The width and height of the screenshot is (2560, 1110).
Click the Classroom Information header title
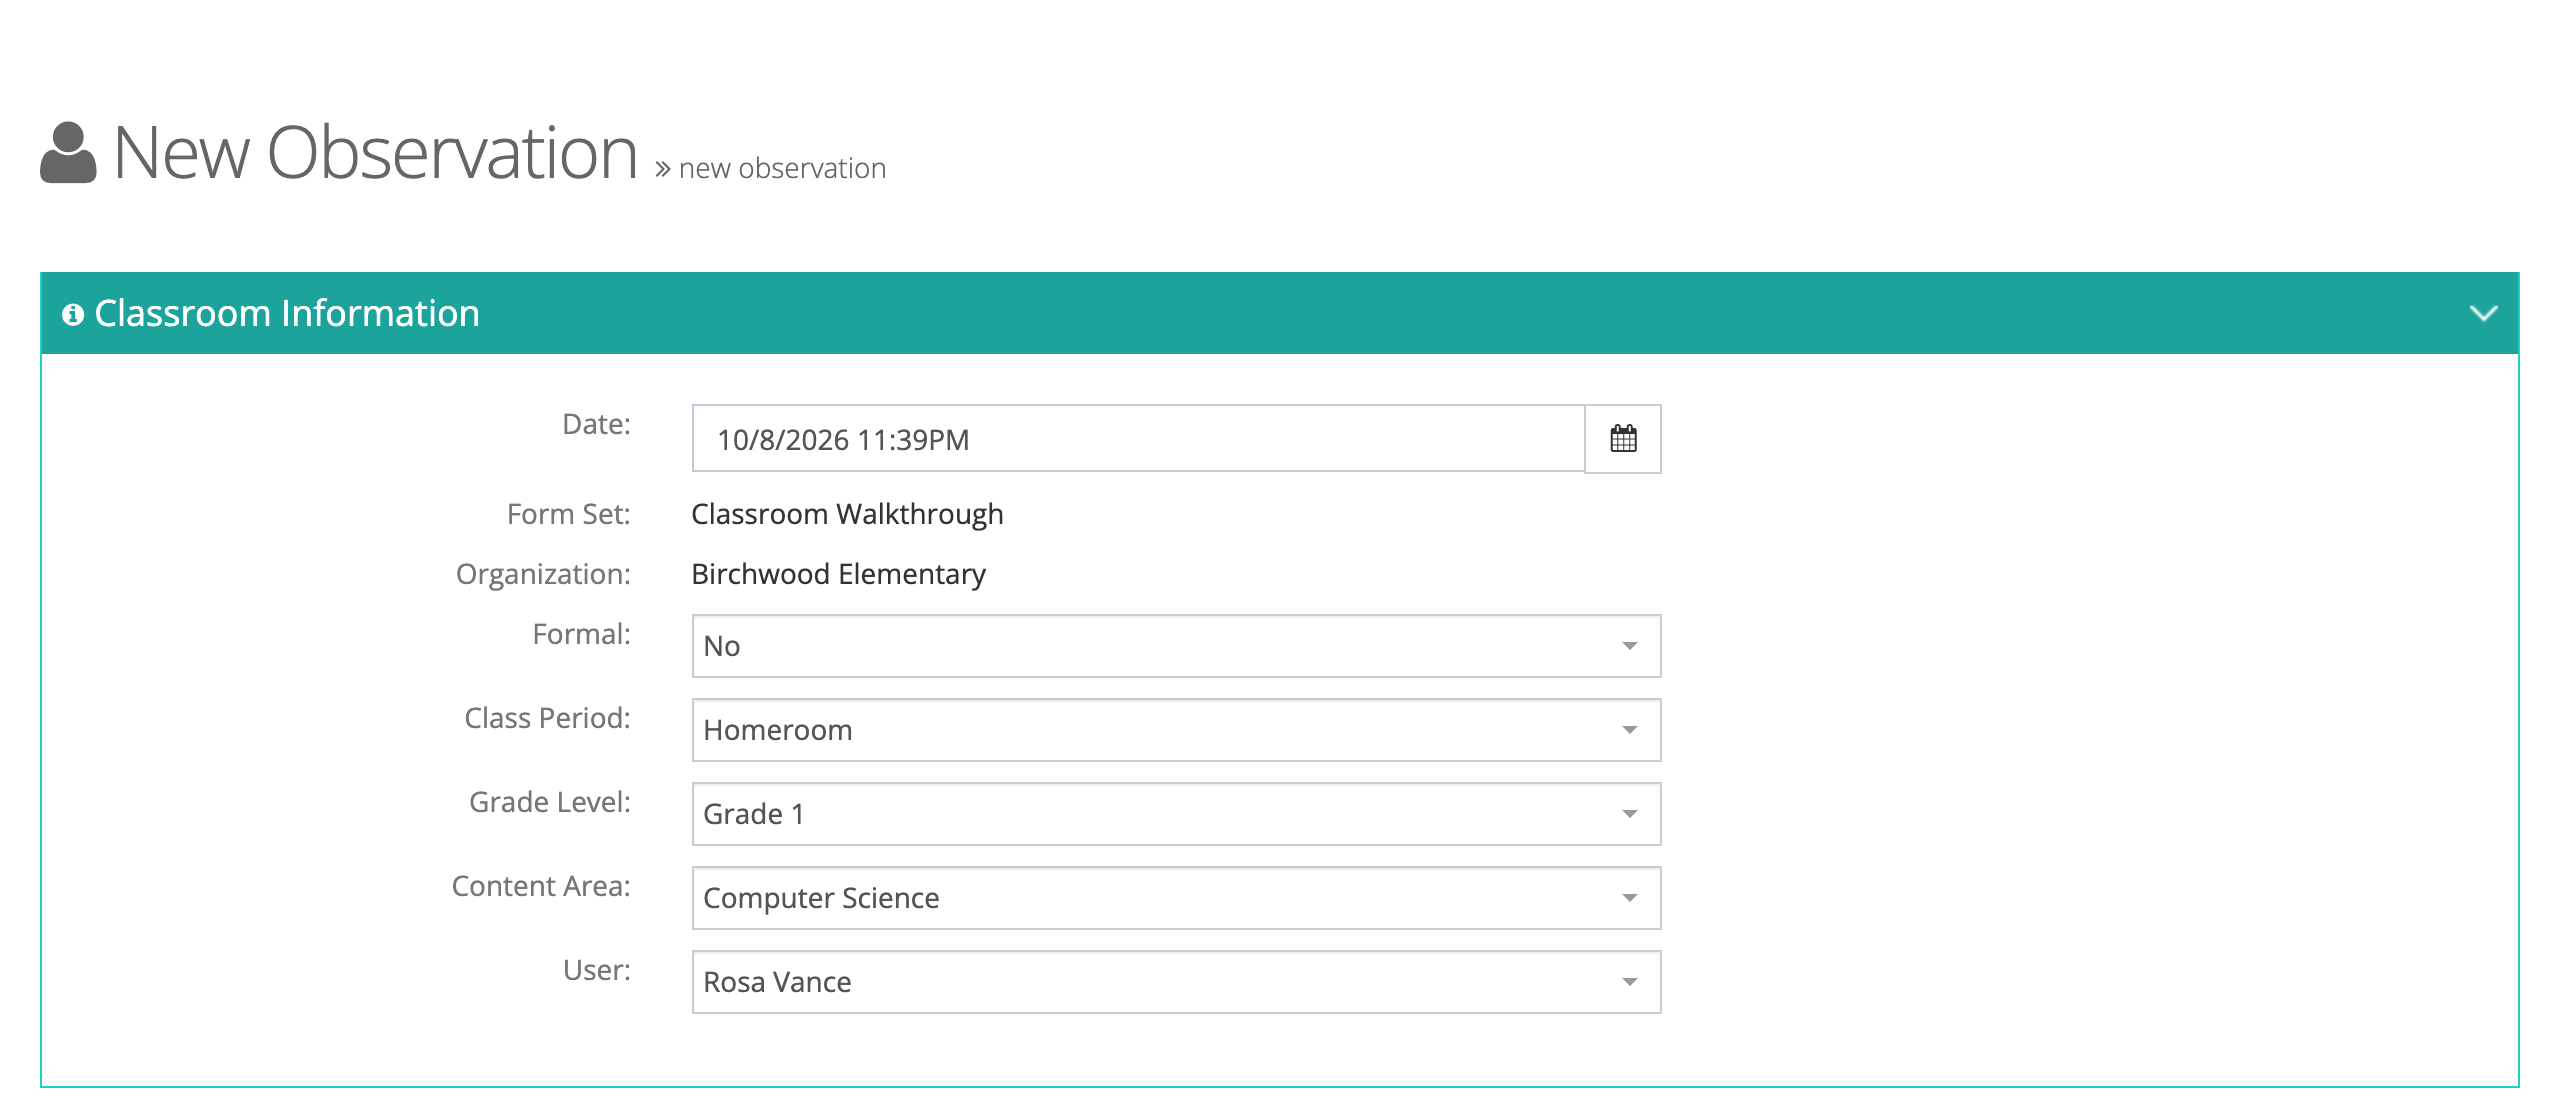tap(287, 314)
